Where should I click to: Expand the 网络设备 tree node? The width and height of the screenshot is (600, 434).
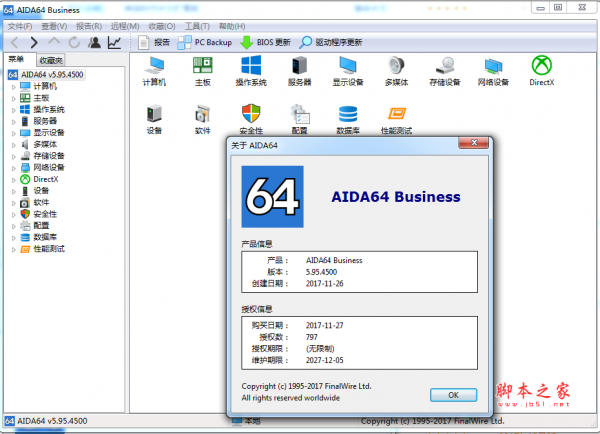click(x=13, y=168)
